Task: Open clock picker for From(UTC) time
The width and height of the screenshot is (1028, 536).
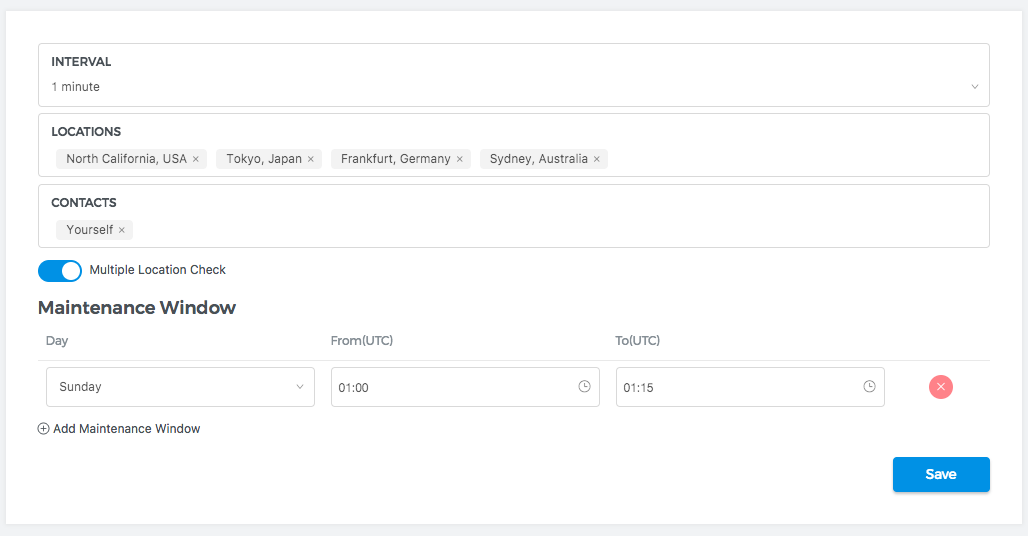Action: (585, 387)
